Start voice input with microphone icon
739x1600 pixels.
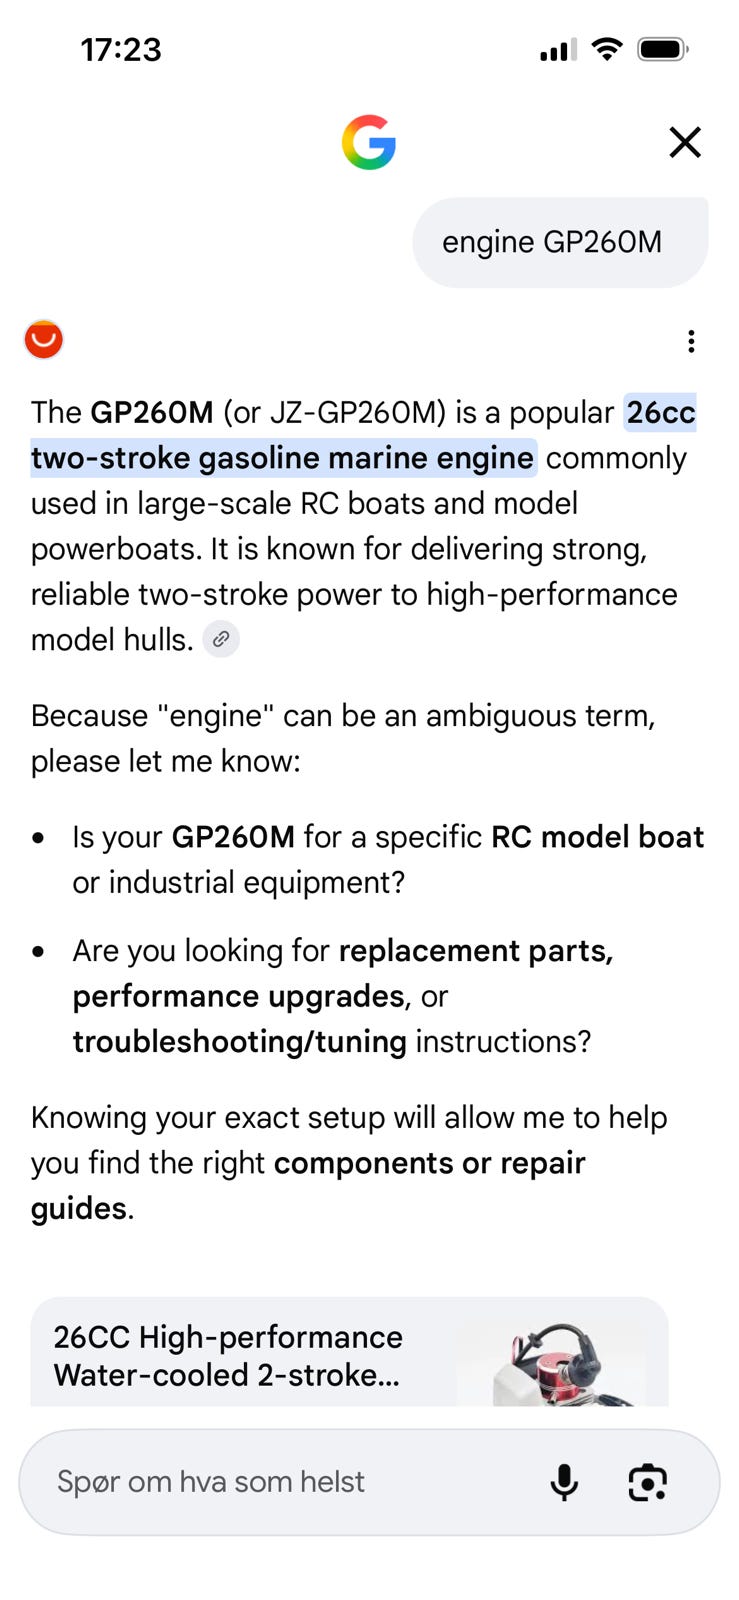pyautogui.click(x=564, y=1482)
